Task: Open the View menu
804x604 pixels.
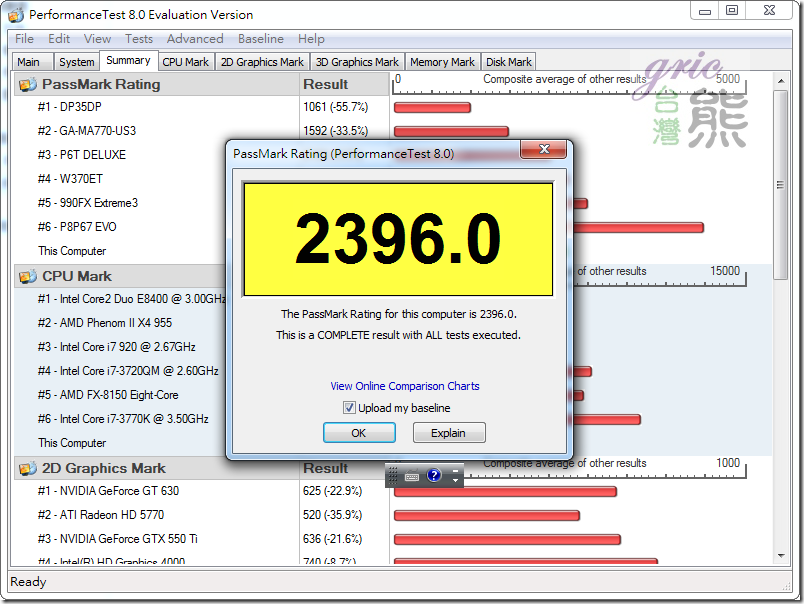Action: 97,39
